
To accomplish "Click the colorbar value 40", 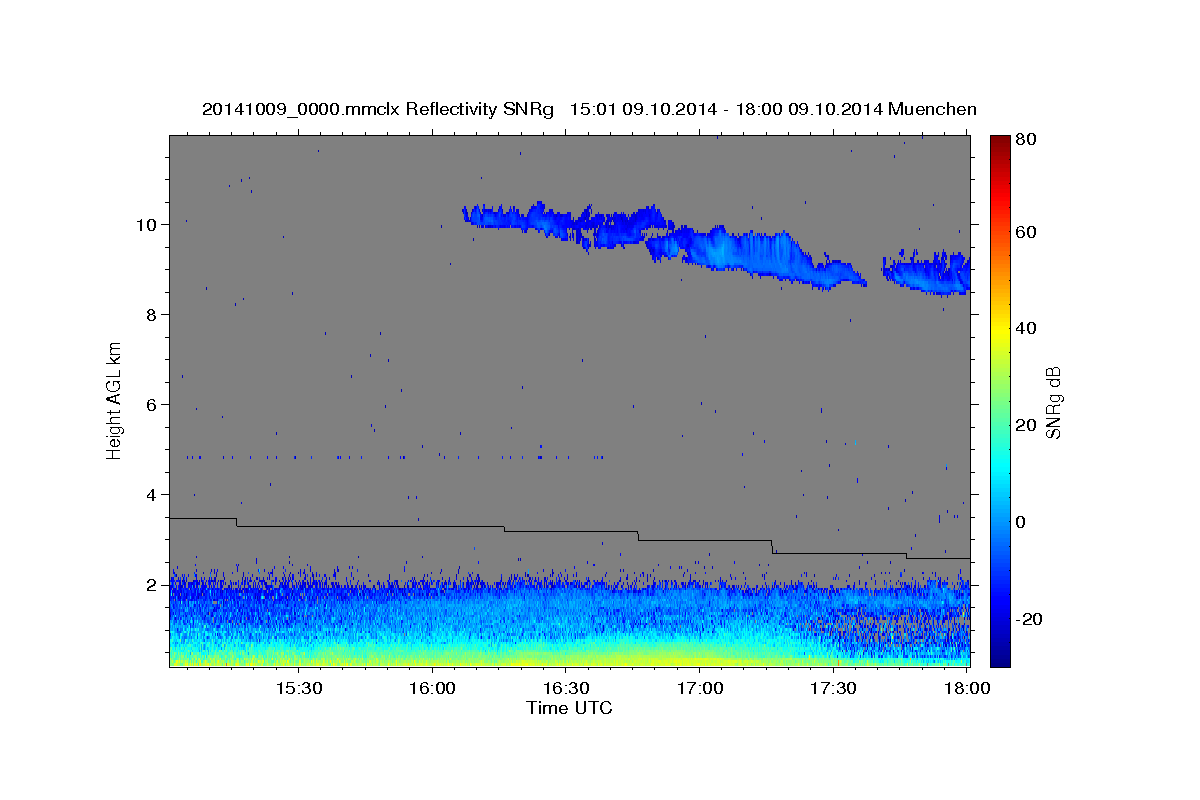I will point(1027,329).
